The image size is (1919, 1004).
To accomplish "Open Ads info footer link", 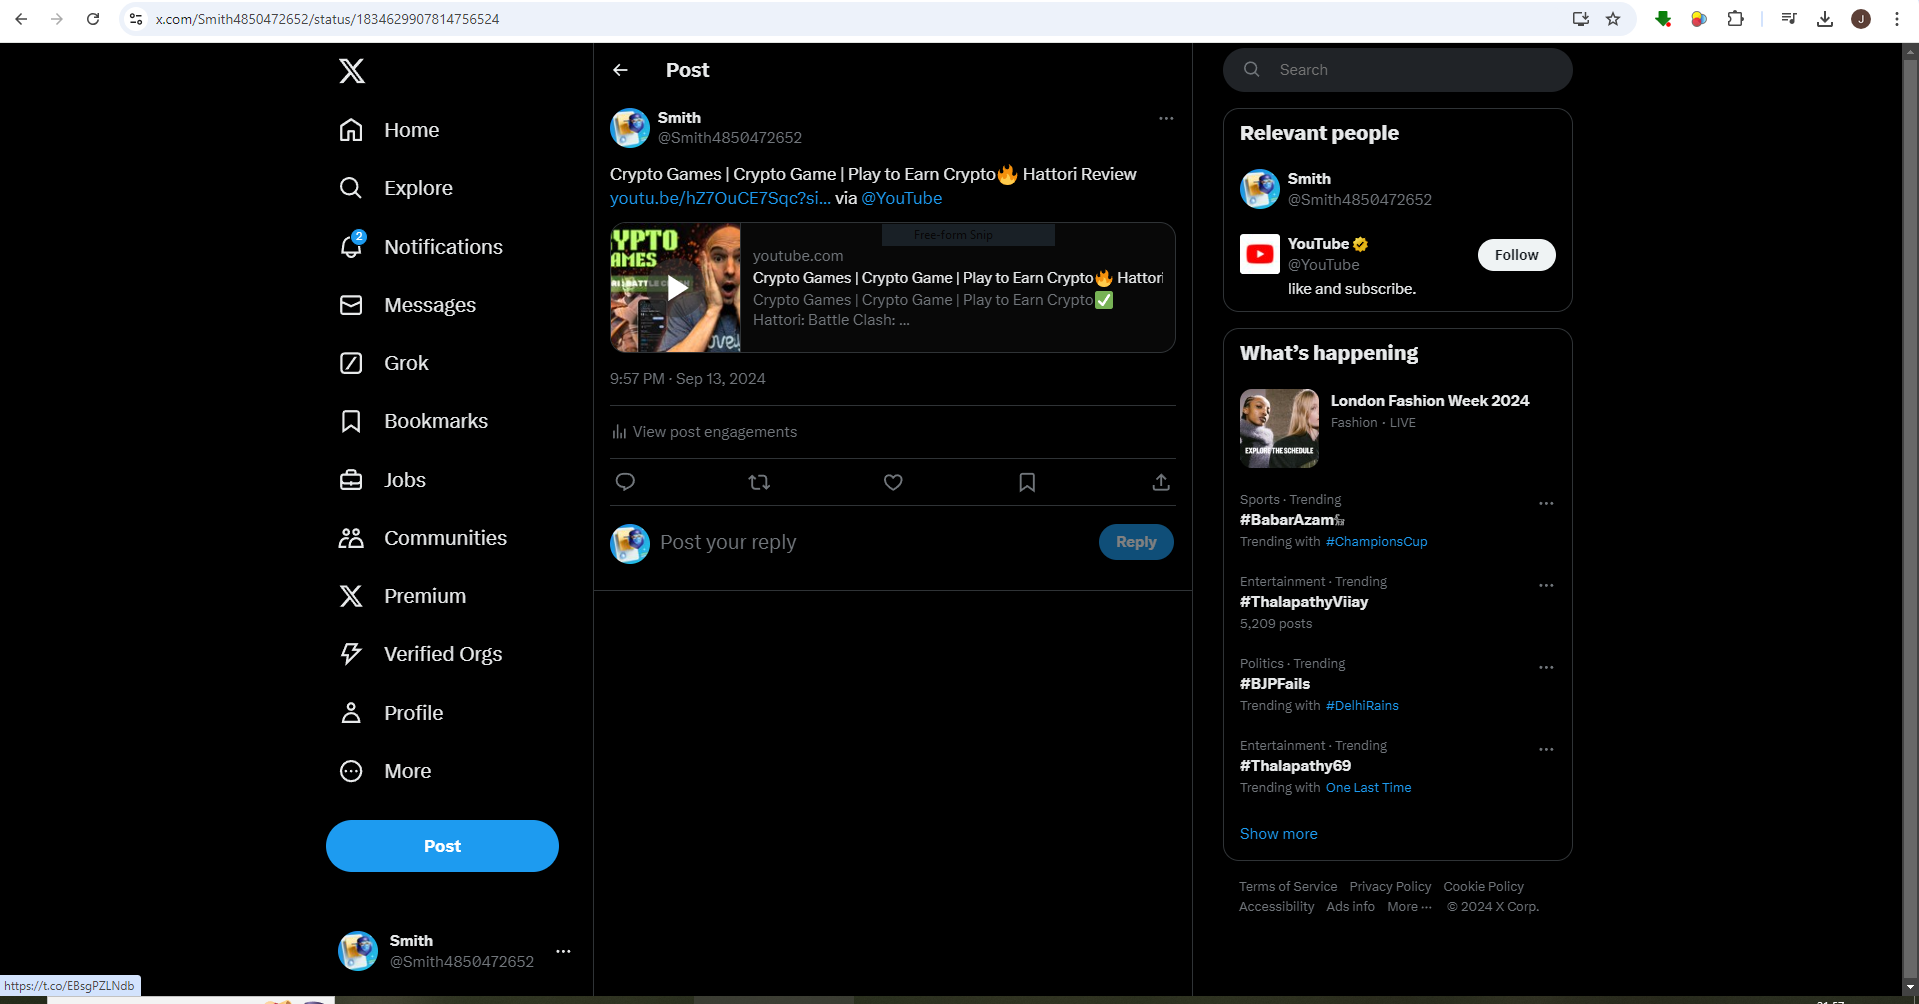I will click(x=1350, y=907).
